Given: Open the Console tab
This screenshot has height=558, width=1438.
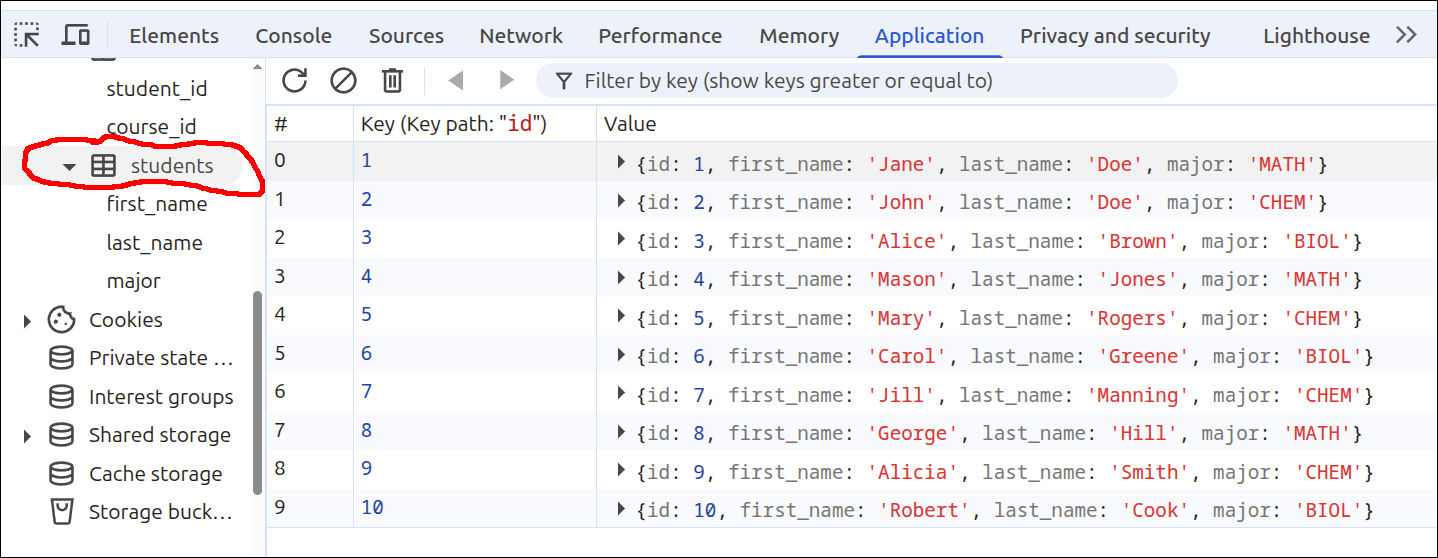Looking at the screenshot, I should pos(293,36).
